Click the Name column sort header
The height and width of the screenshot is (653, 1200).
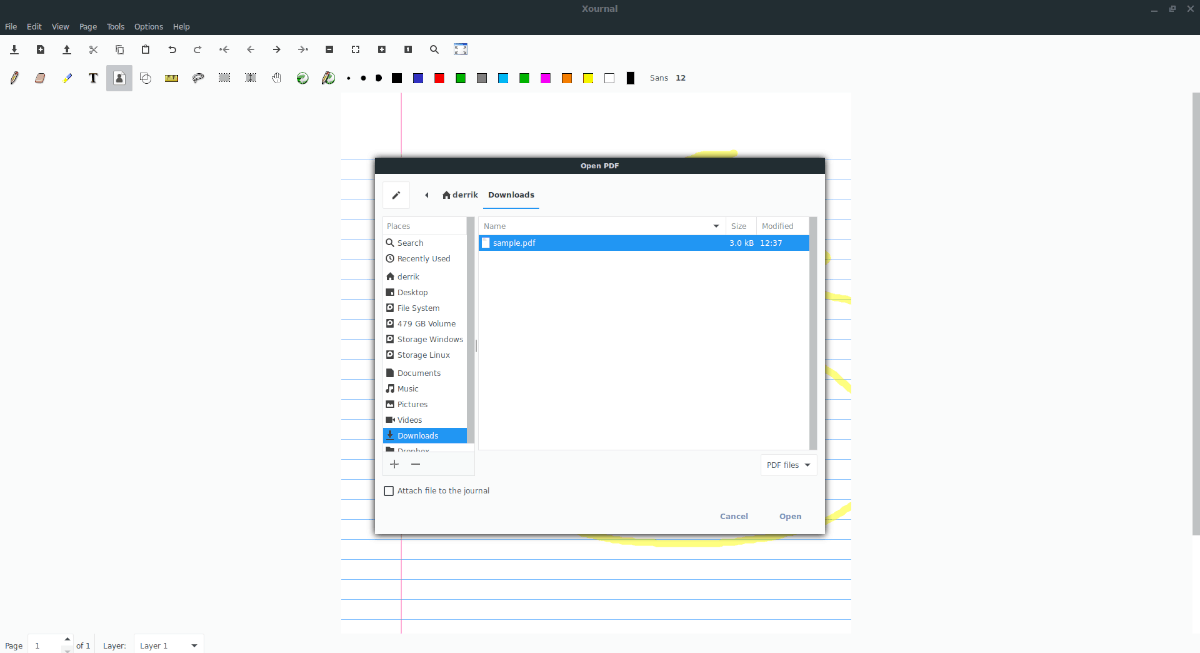602,226
